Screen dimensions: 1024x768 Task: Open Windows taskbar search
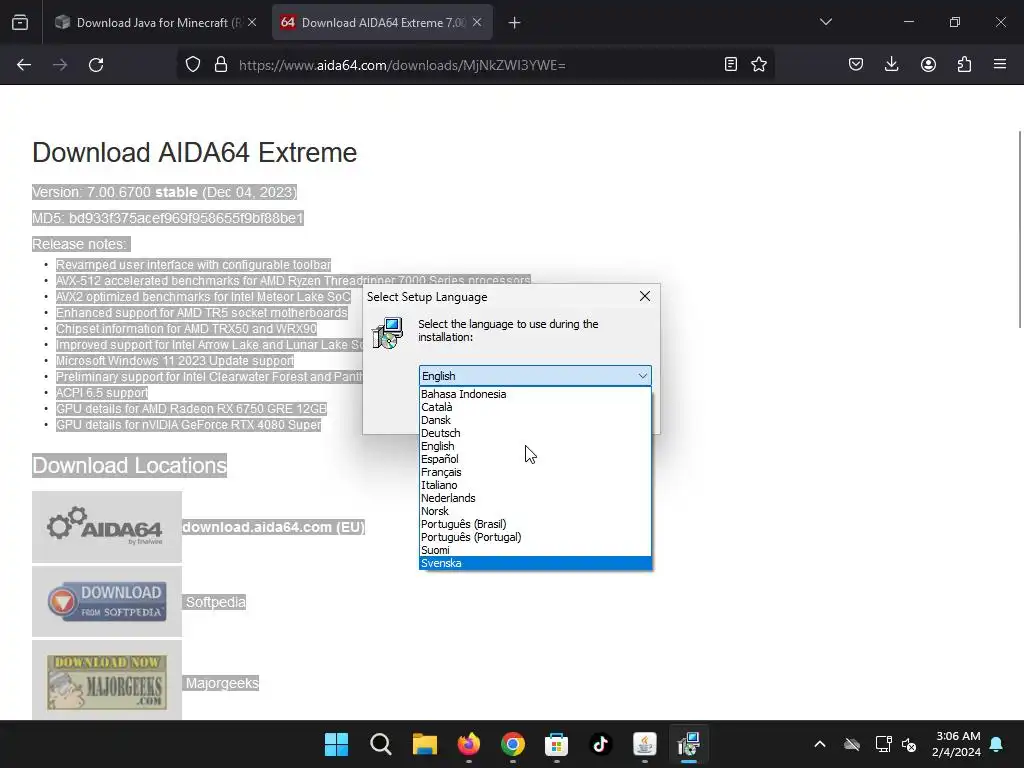381,744
